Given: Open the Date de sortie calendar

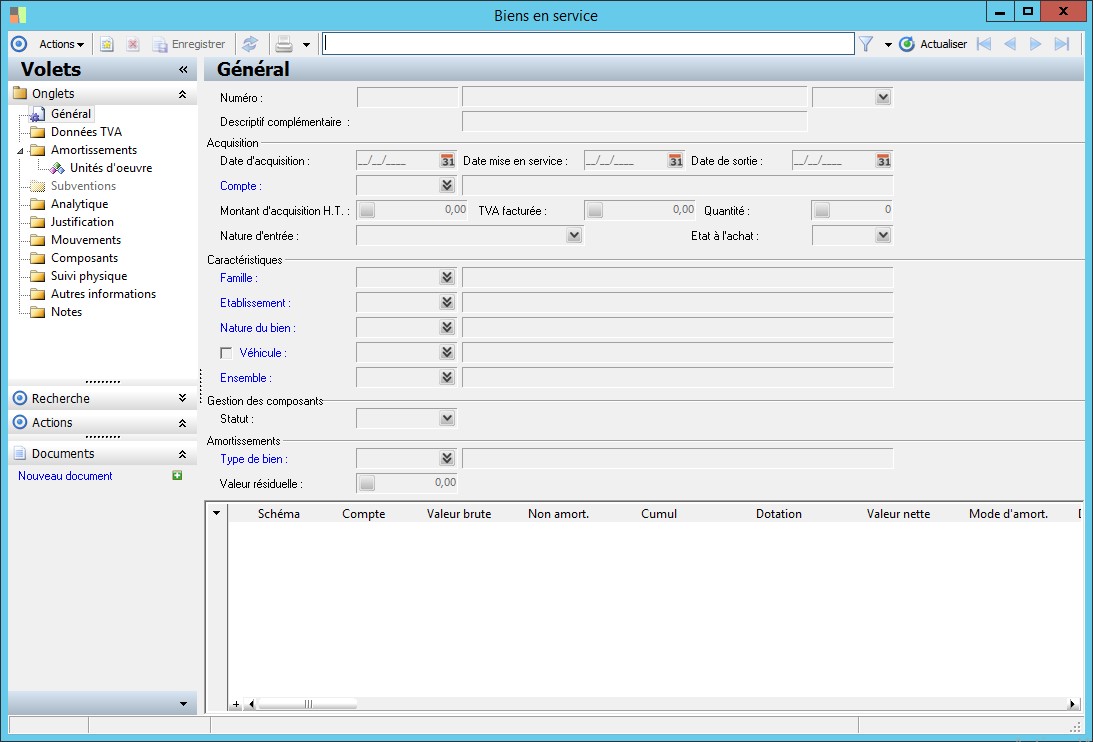Looking at the screenshot, I should [883, 161].
